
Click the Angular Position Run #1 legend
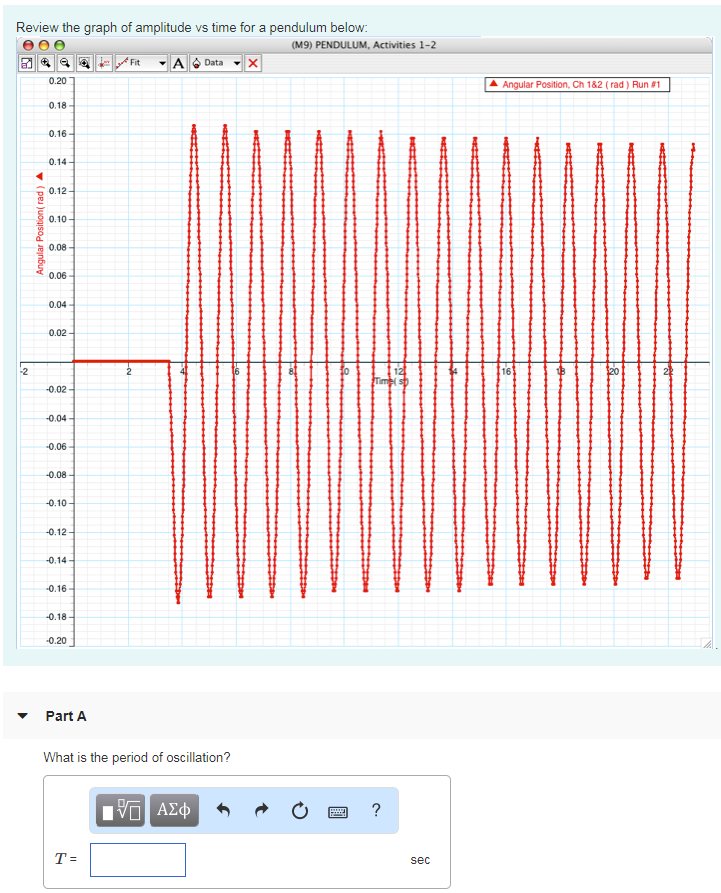coord(577,84)
